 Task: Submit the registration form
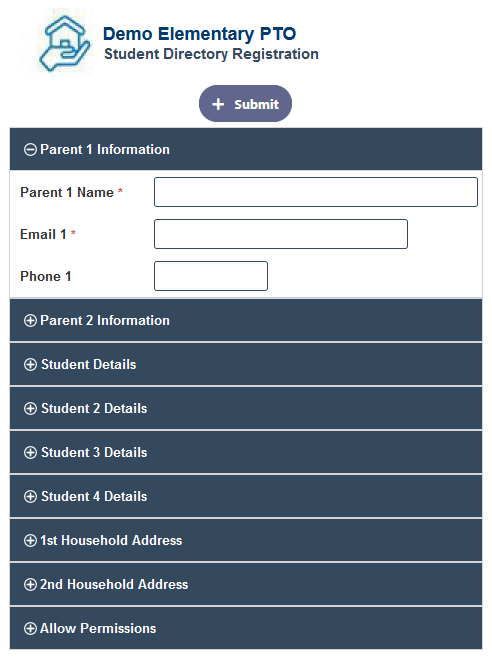point(245,104)
